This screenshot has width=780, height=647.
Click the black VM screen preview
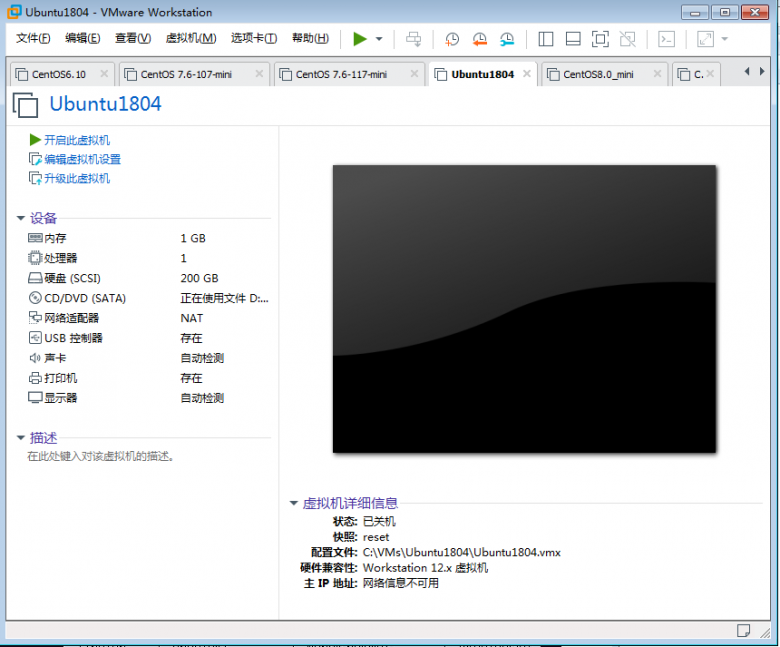coord(524,309)
